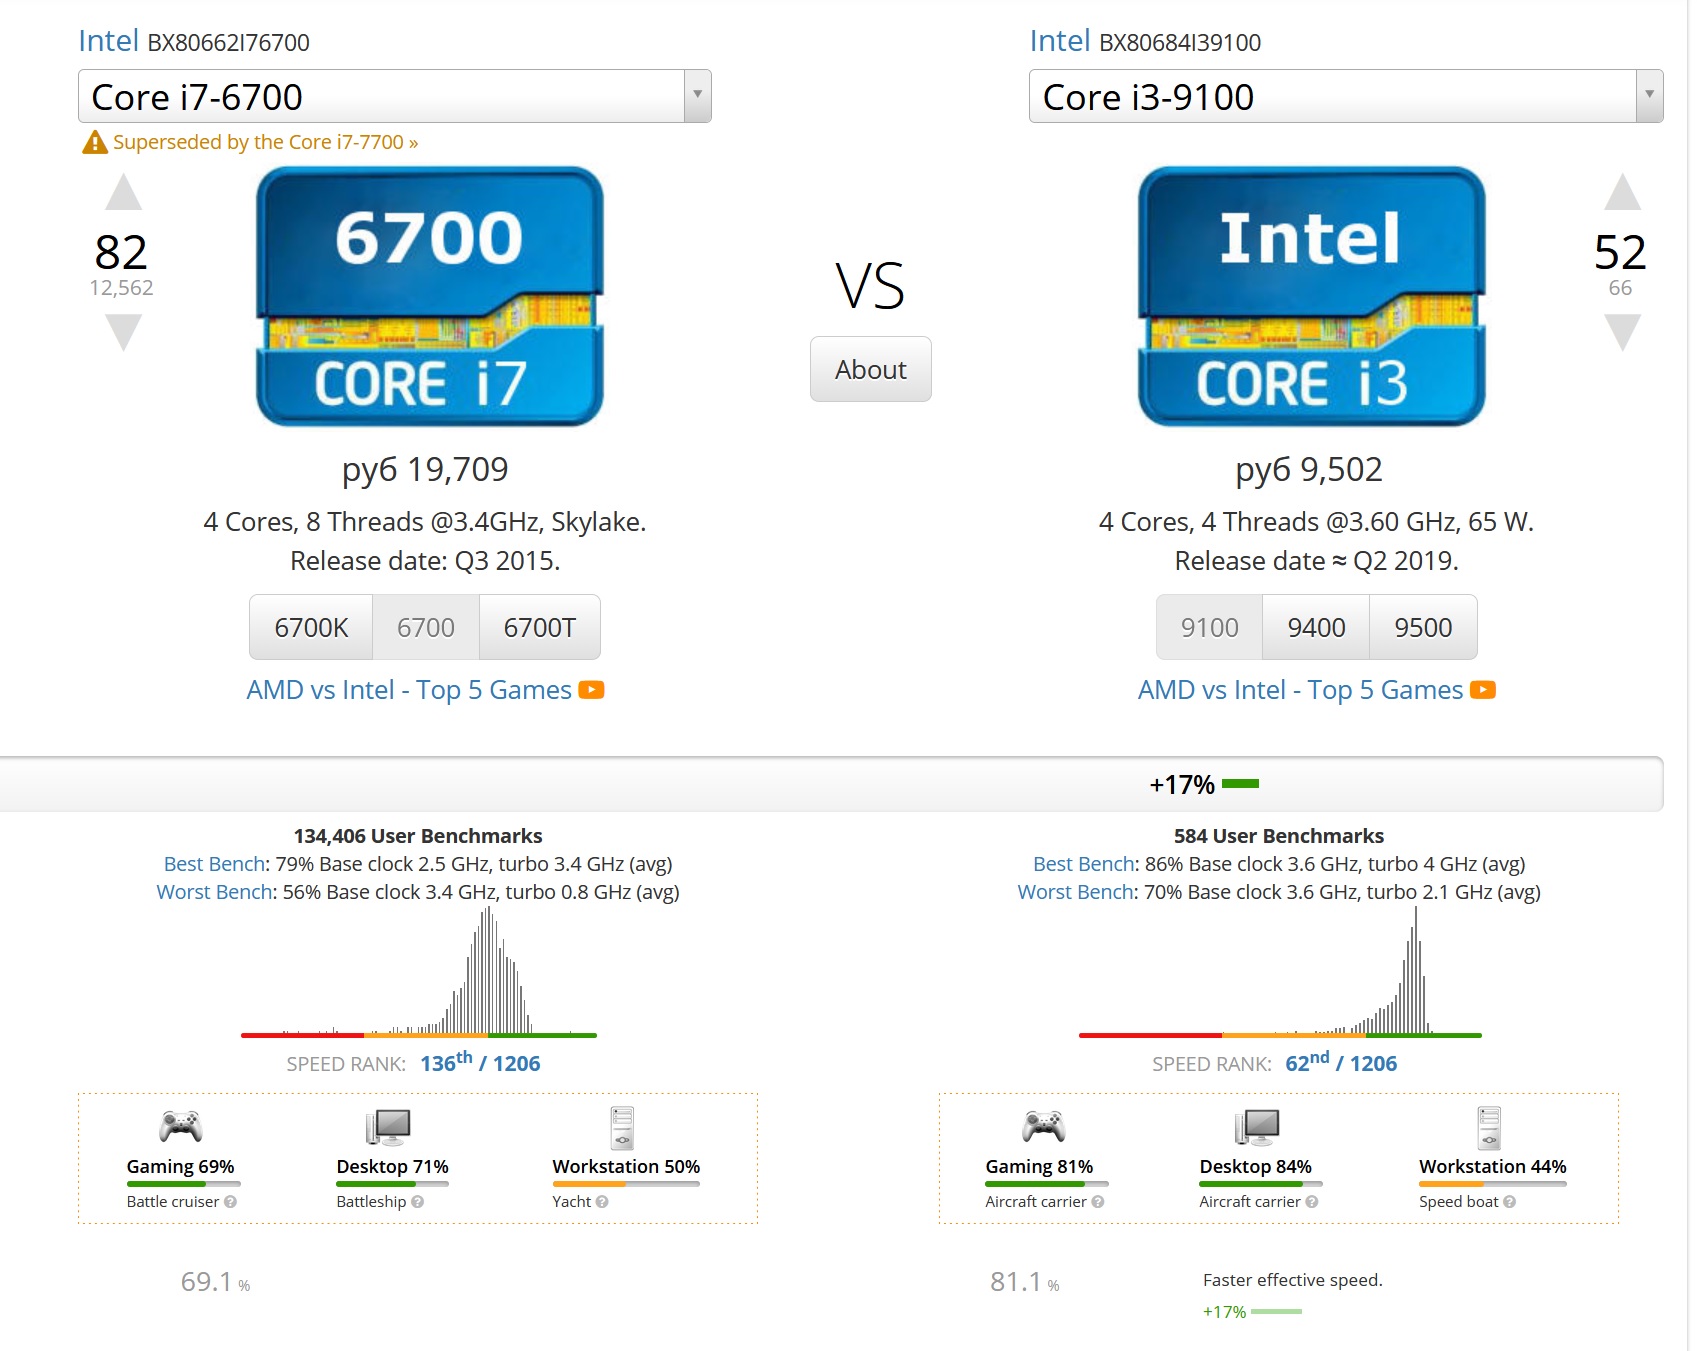The image size is (1697, 1351).
Task: Open i7-6700 Best Bench link
Action: [214, 864]
